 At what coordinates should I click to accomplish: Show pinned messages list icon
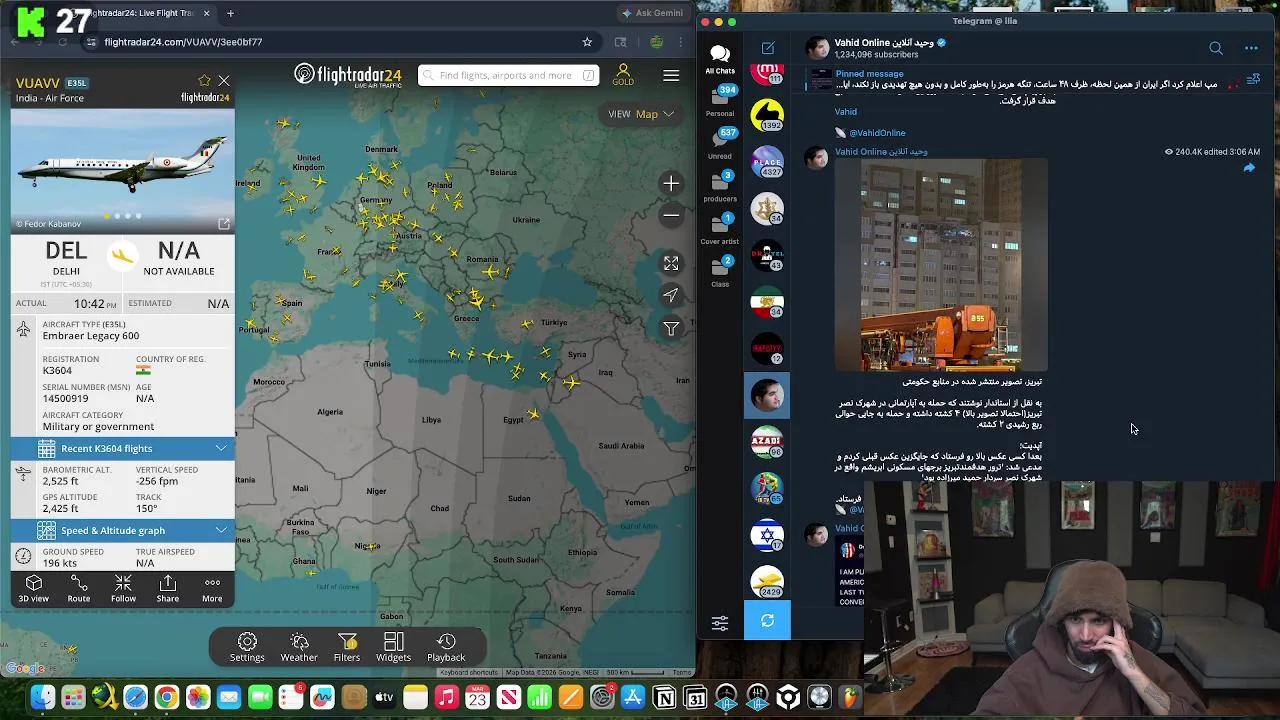coord(1253,80)
